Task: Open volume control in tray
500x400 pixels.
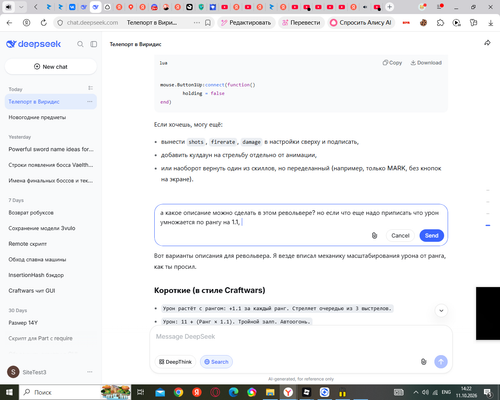Action: (x=425, y=392)
